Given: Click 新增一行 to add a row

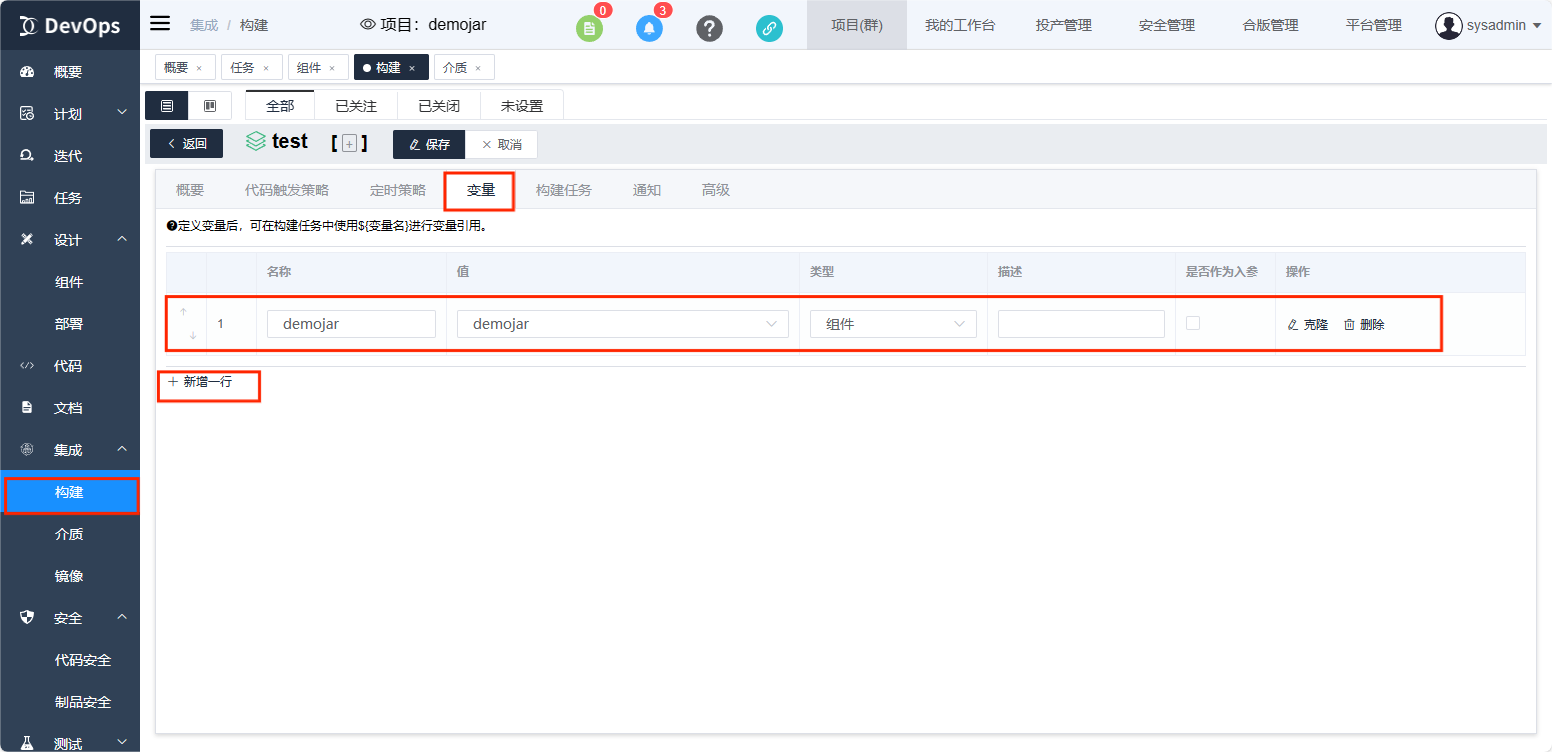Looking at the screenshot, I should [200, 382].
